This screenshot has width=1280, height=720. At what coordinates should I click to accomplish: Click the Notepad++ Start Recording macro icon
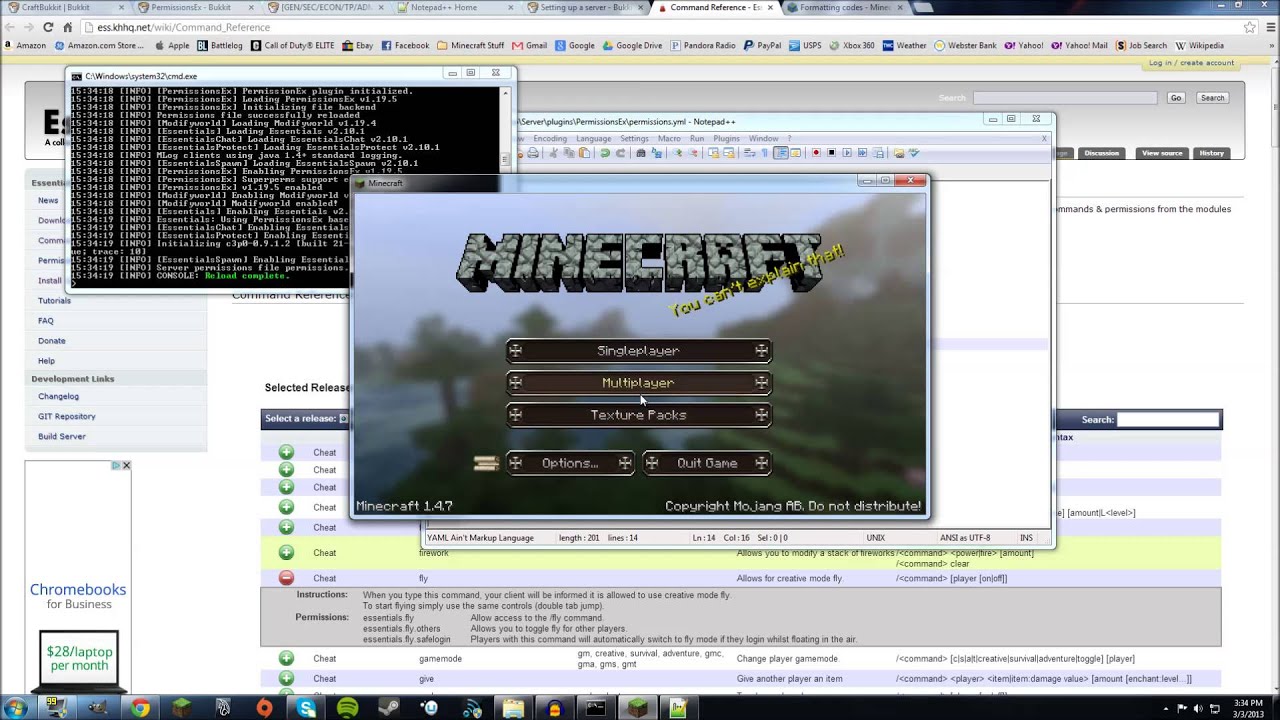coord(815,153)
